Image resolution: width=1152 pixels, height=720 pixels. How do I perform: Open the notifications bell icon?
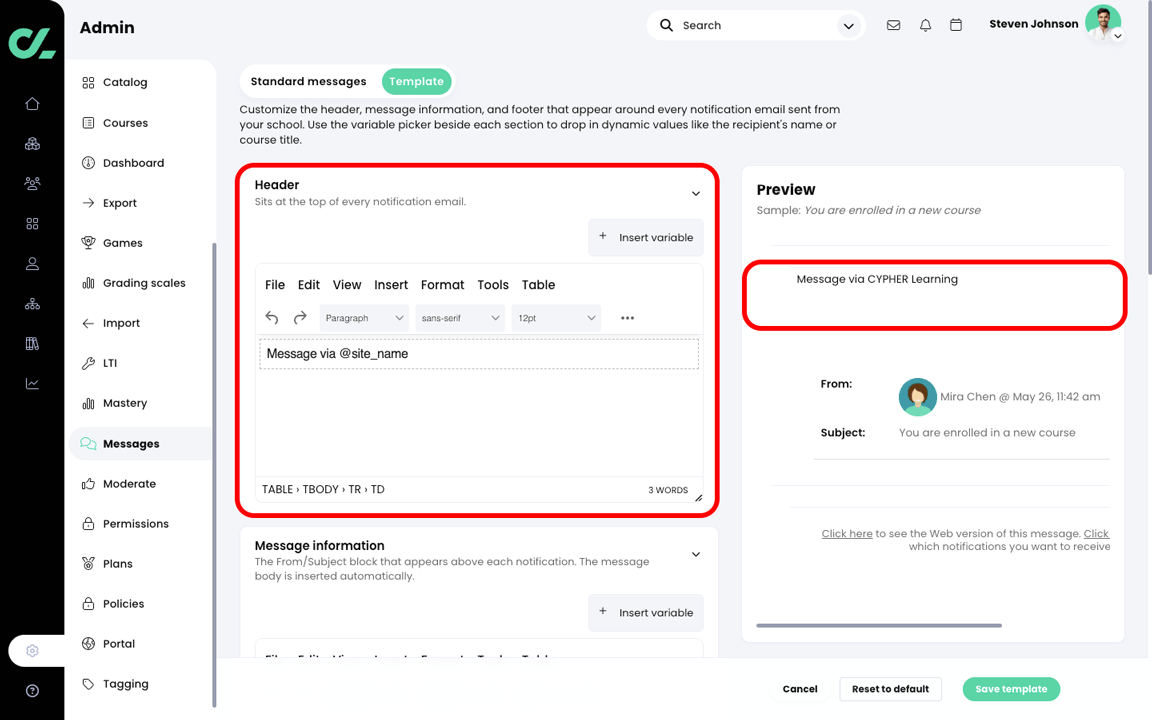pyautogui.click(x=926, y=25)
